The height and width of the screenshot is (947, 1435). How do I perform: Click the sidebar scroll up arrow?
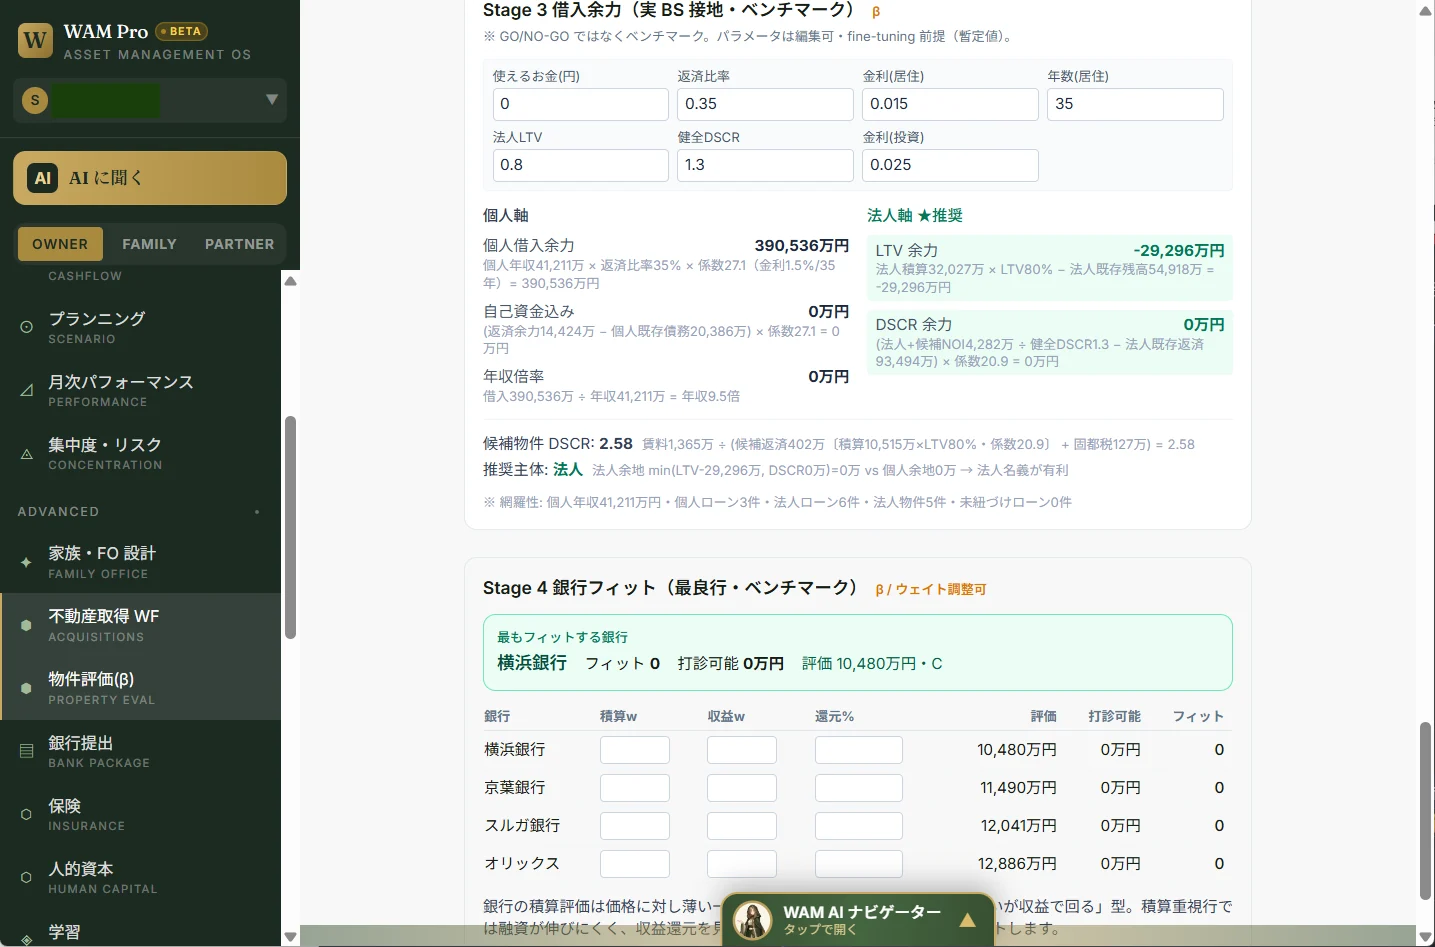(290, 281)
